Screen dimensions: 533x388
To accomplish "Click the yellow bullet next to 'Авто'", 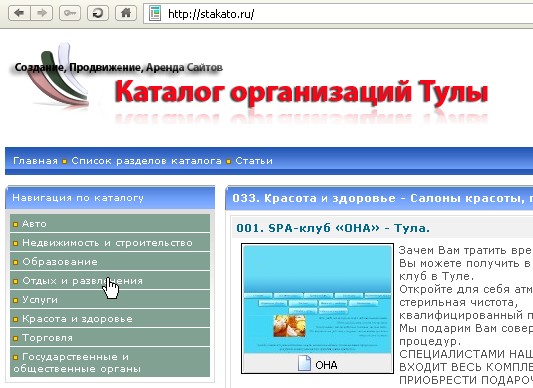I will (15, 224).
